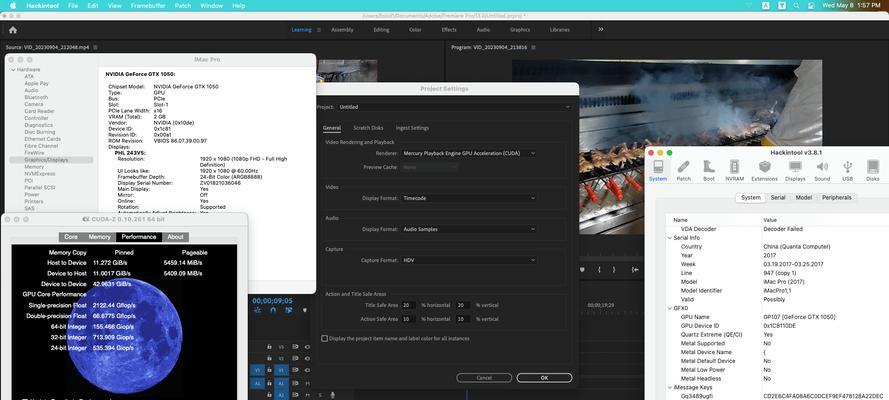The image size is (889, 400).
Task: Toggle the V3 track output eye icon
Action: coord(307,347)
